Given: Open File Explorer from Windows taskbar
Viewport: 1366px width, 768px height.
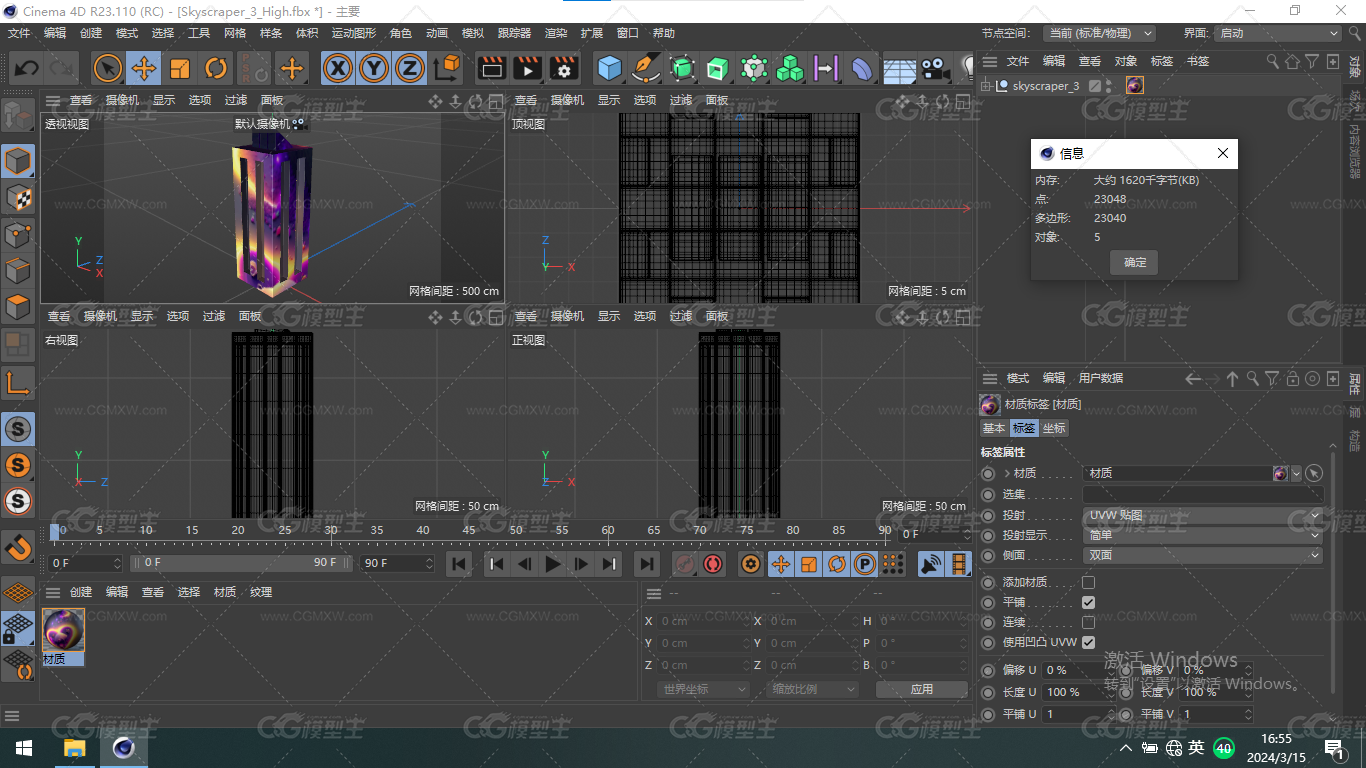Looking at the screenshot, I should pyautogui.click(x=74, y=748).
